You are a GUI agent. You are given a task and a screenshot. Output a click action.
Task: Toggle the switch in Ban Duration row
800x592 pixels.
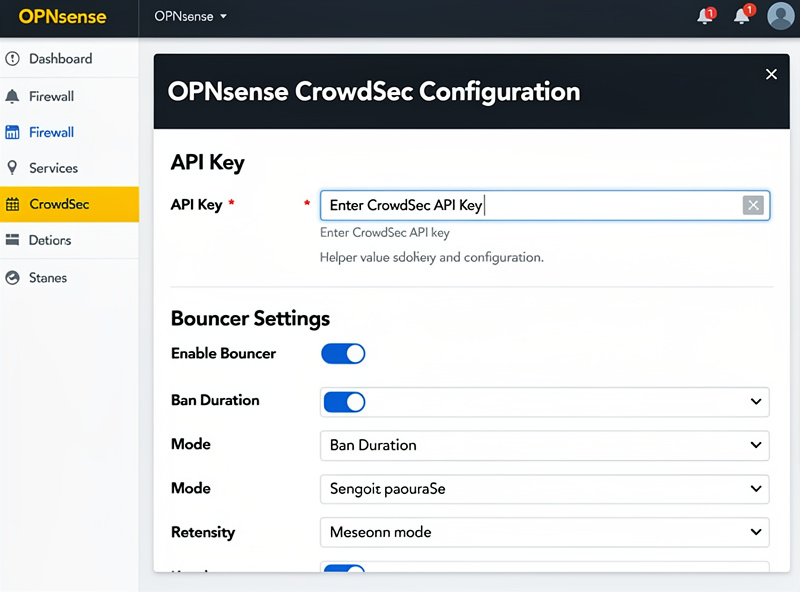344,402
